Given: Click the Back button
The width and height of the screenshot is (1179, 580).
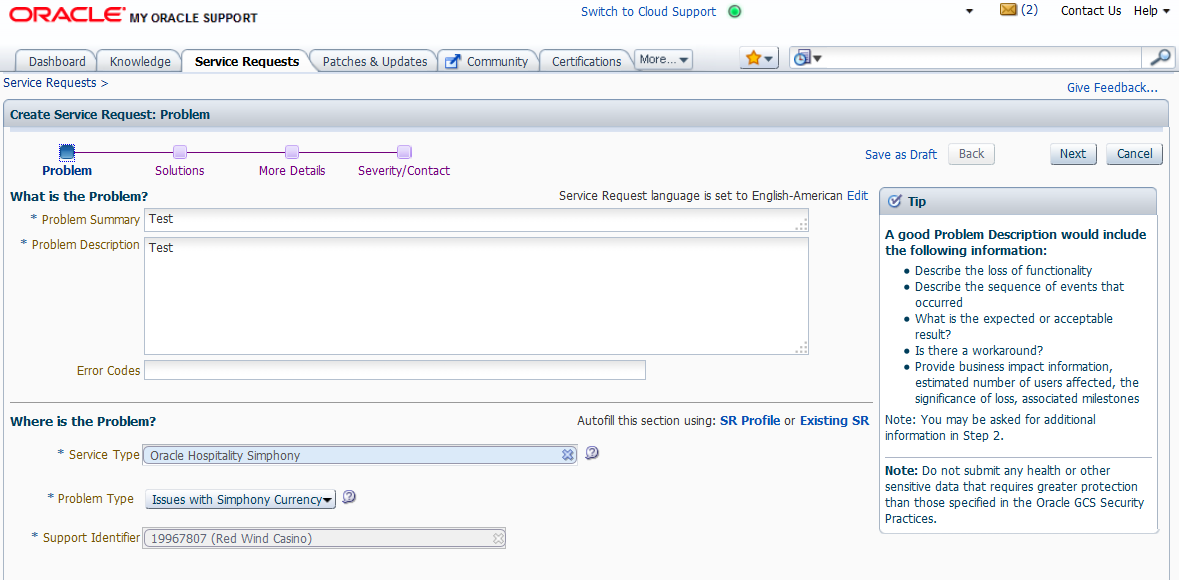Looking at the screenshot, I should coord(971,153).
